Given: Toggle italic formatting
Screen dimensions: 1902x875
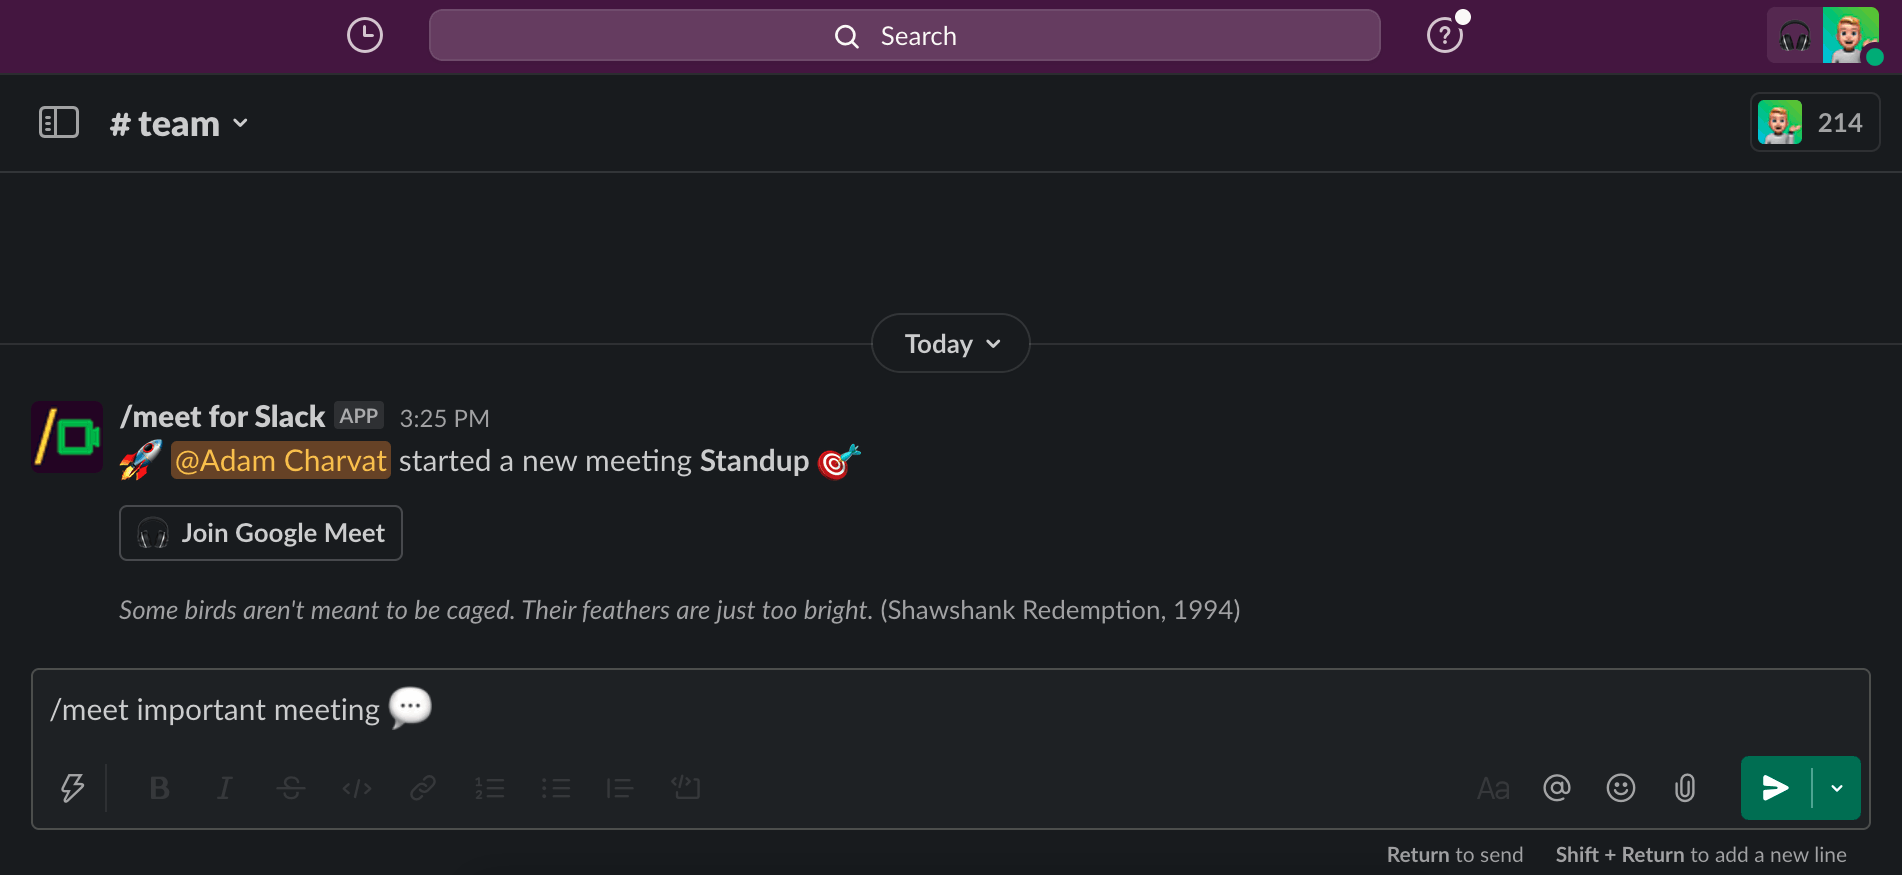Looking at the screenshot, I should click(x=225, y=788).
